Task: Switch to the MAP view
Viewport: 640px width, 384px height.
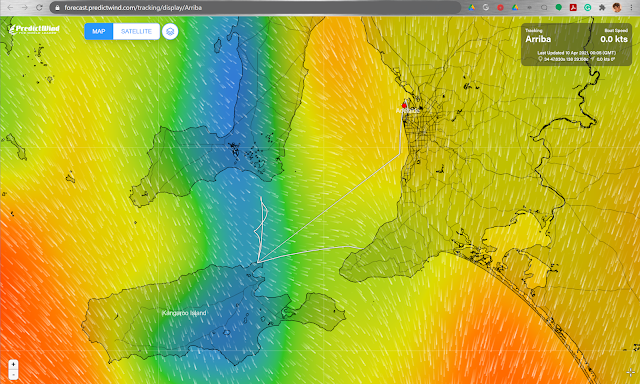Action: click(x=99, y=31)
